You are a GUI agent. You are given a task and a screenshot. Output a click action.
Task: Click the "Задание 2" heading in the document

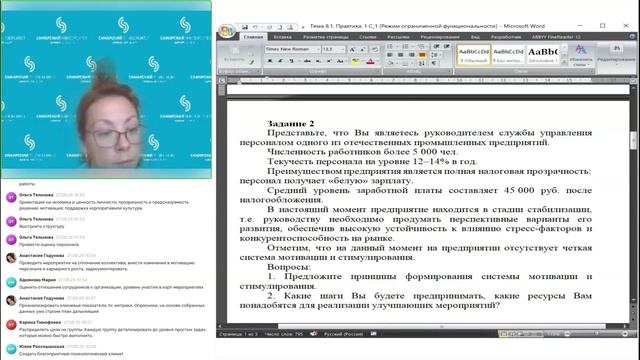pos(291,123)
